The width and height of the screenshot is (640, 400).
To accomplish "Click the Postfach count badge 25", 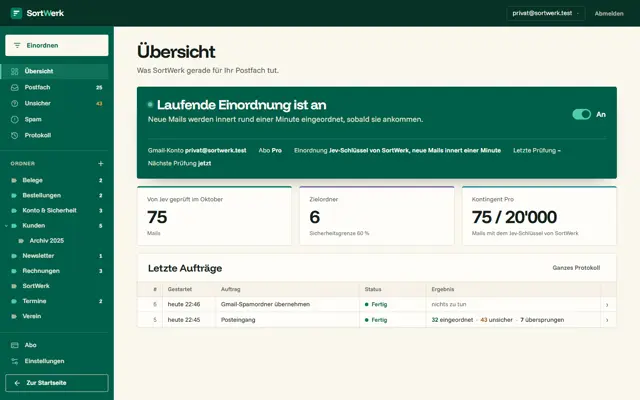I will [x=99, y=88].
